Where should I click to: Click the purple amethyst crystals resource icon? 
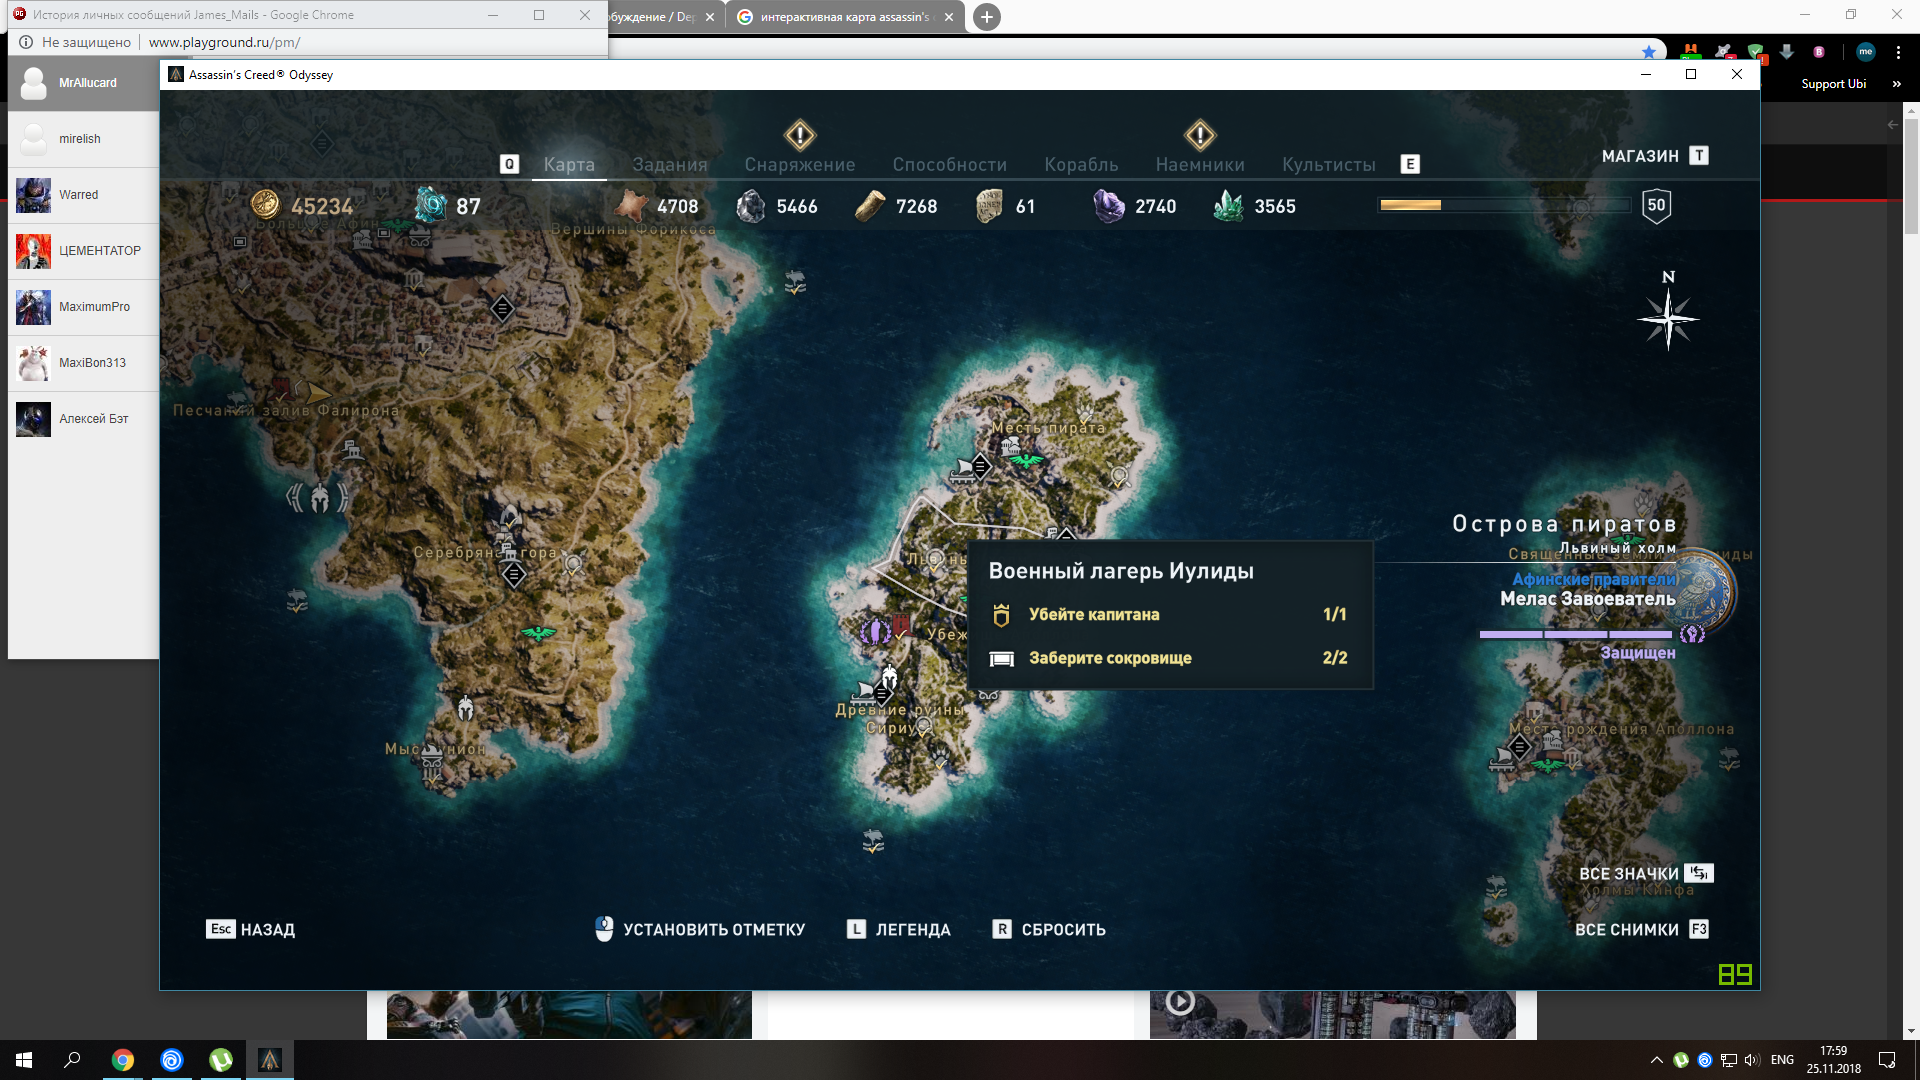1108,206
